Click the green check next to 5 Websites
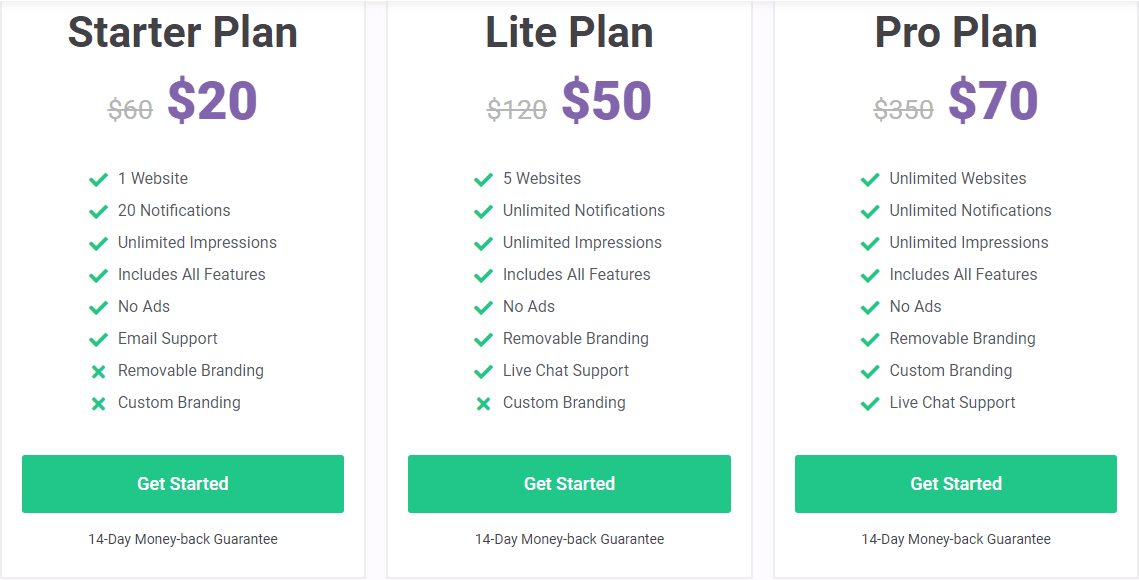This screenshot has height=580, width=1139. click(484, 178)
